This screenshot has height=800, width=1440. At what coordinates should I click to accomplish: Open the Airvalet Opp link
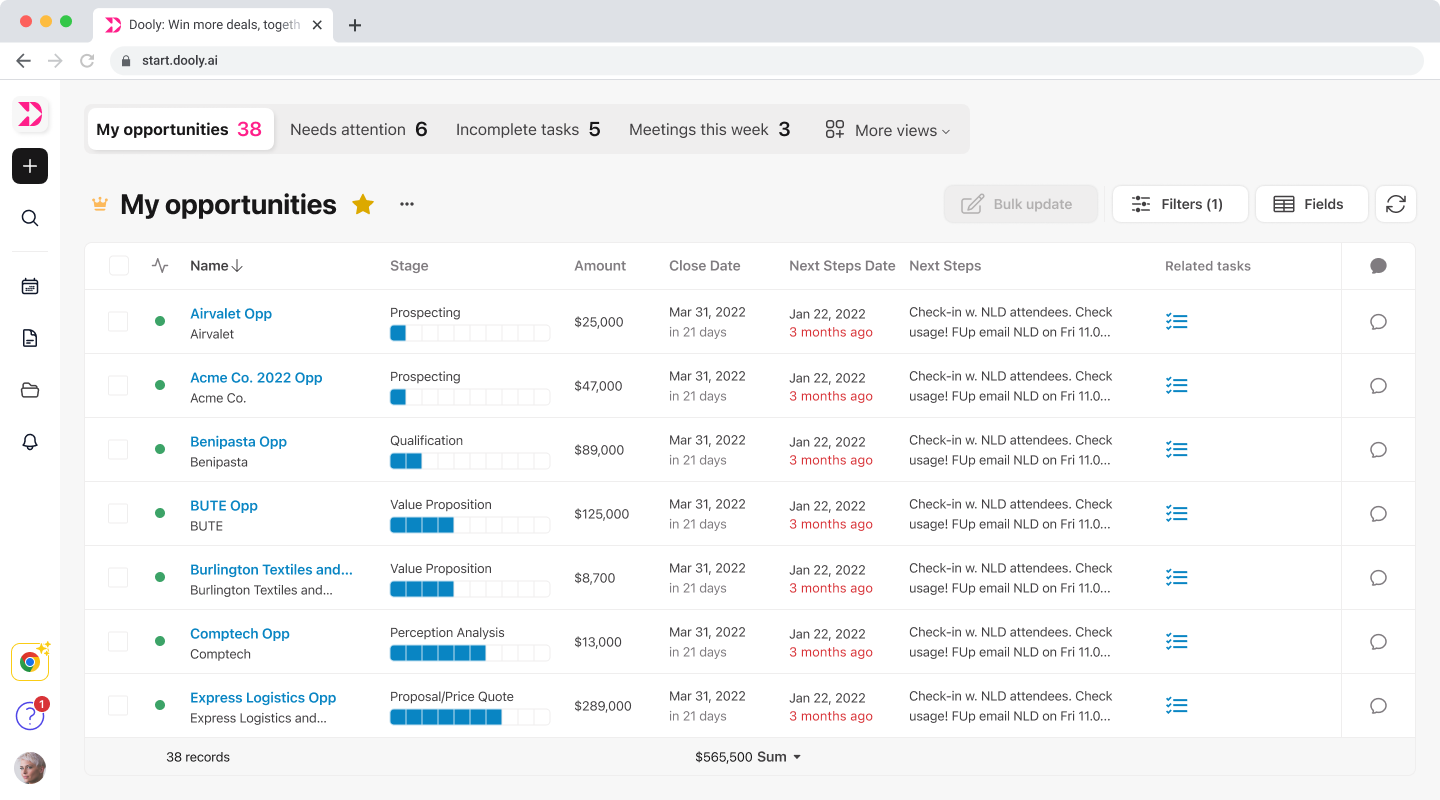[x=231, y=314]
